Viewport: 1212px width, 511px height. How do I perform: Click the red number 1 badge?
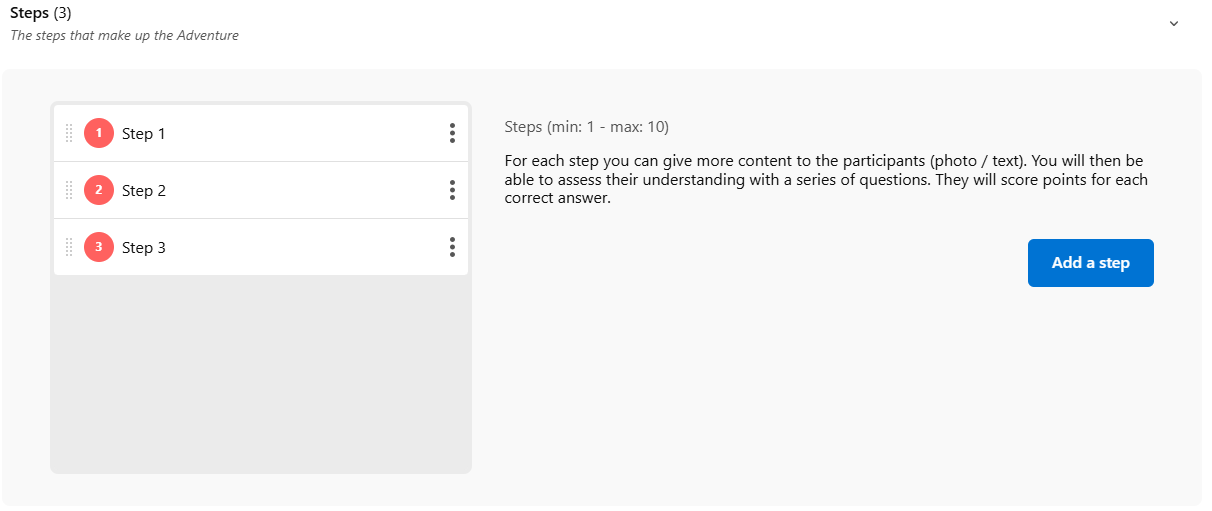coord(99,133)
